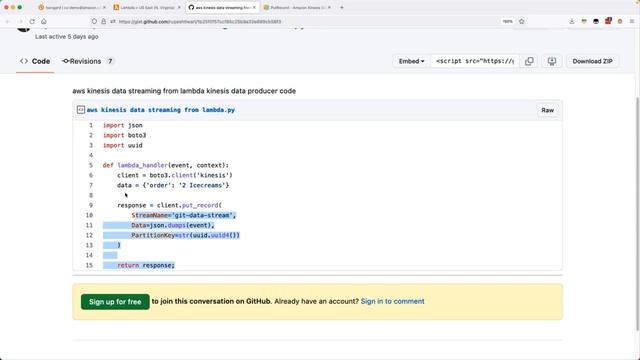Click the 'Last active 5 days ago' text
This screenshot has width=640, height=360.
click(67, 37)
